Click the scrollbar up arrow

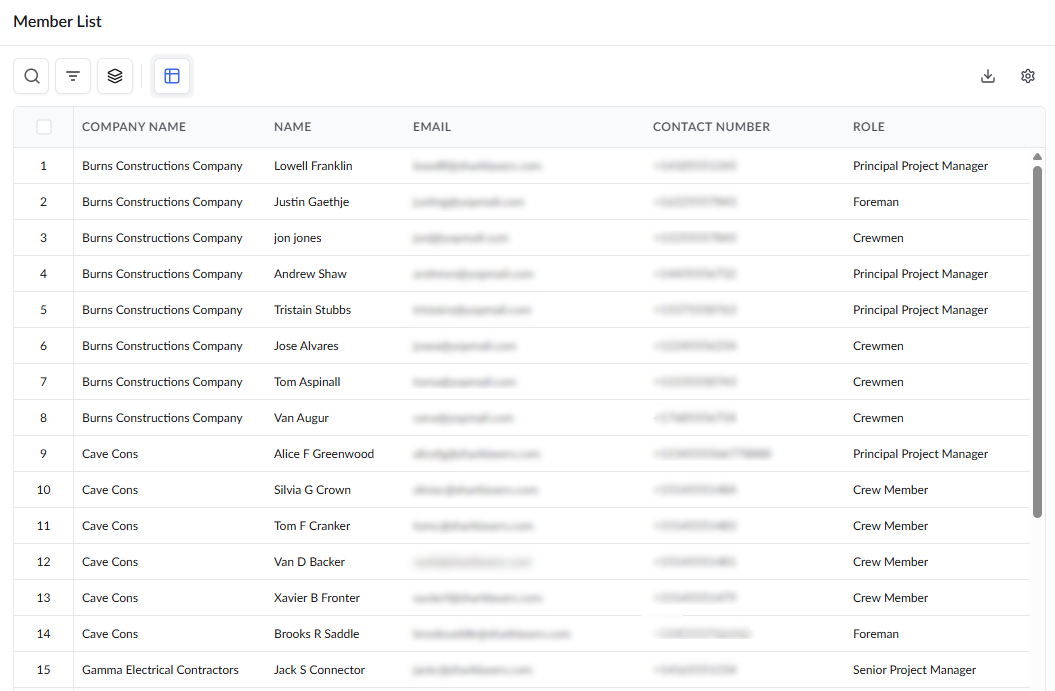click(x=1038, y=157)
